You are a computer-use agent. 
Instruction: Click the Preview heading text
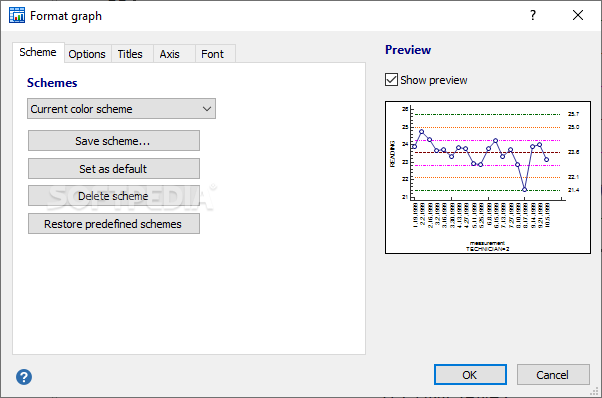point(408,50)
